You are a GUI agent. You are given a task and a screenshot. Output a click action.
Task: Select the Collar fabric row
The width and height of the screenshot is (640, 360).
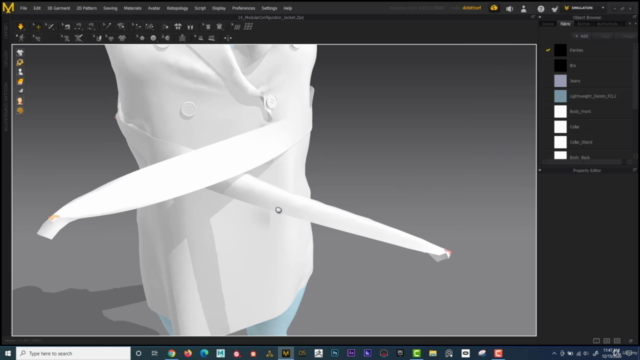588,127
